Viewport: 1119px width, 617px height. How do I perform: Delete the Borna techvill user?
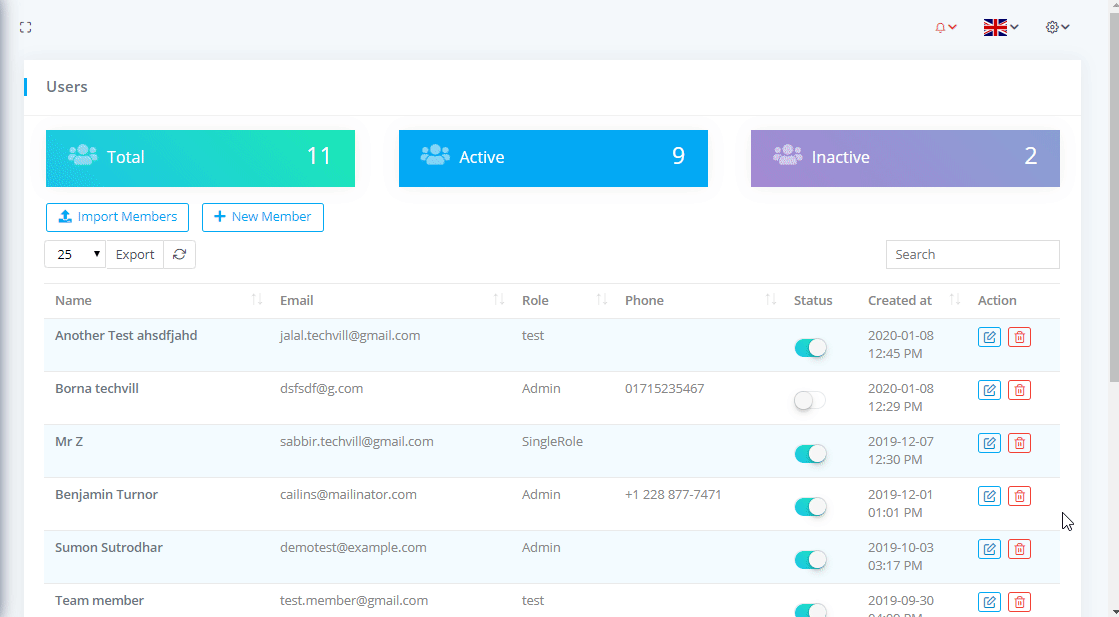coord(1019,390)
